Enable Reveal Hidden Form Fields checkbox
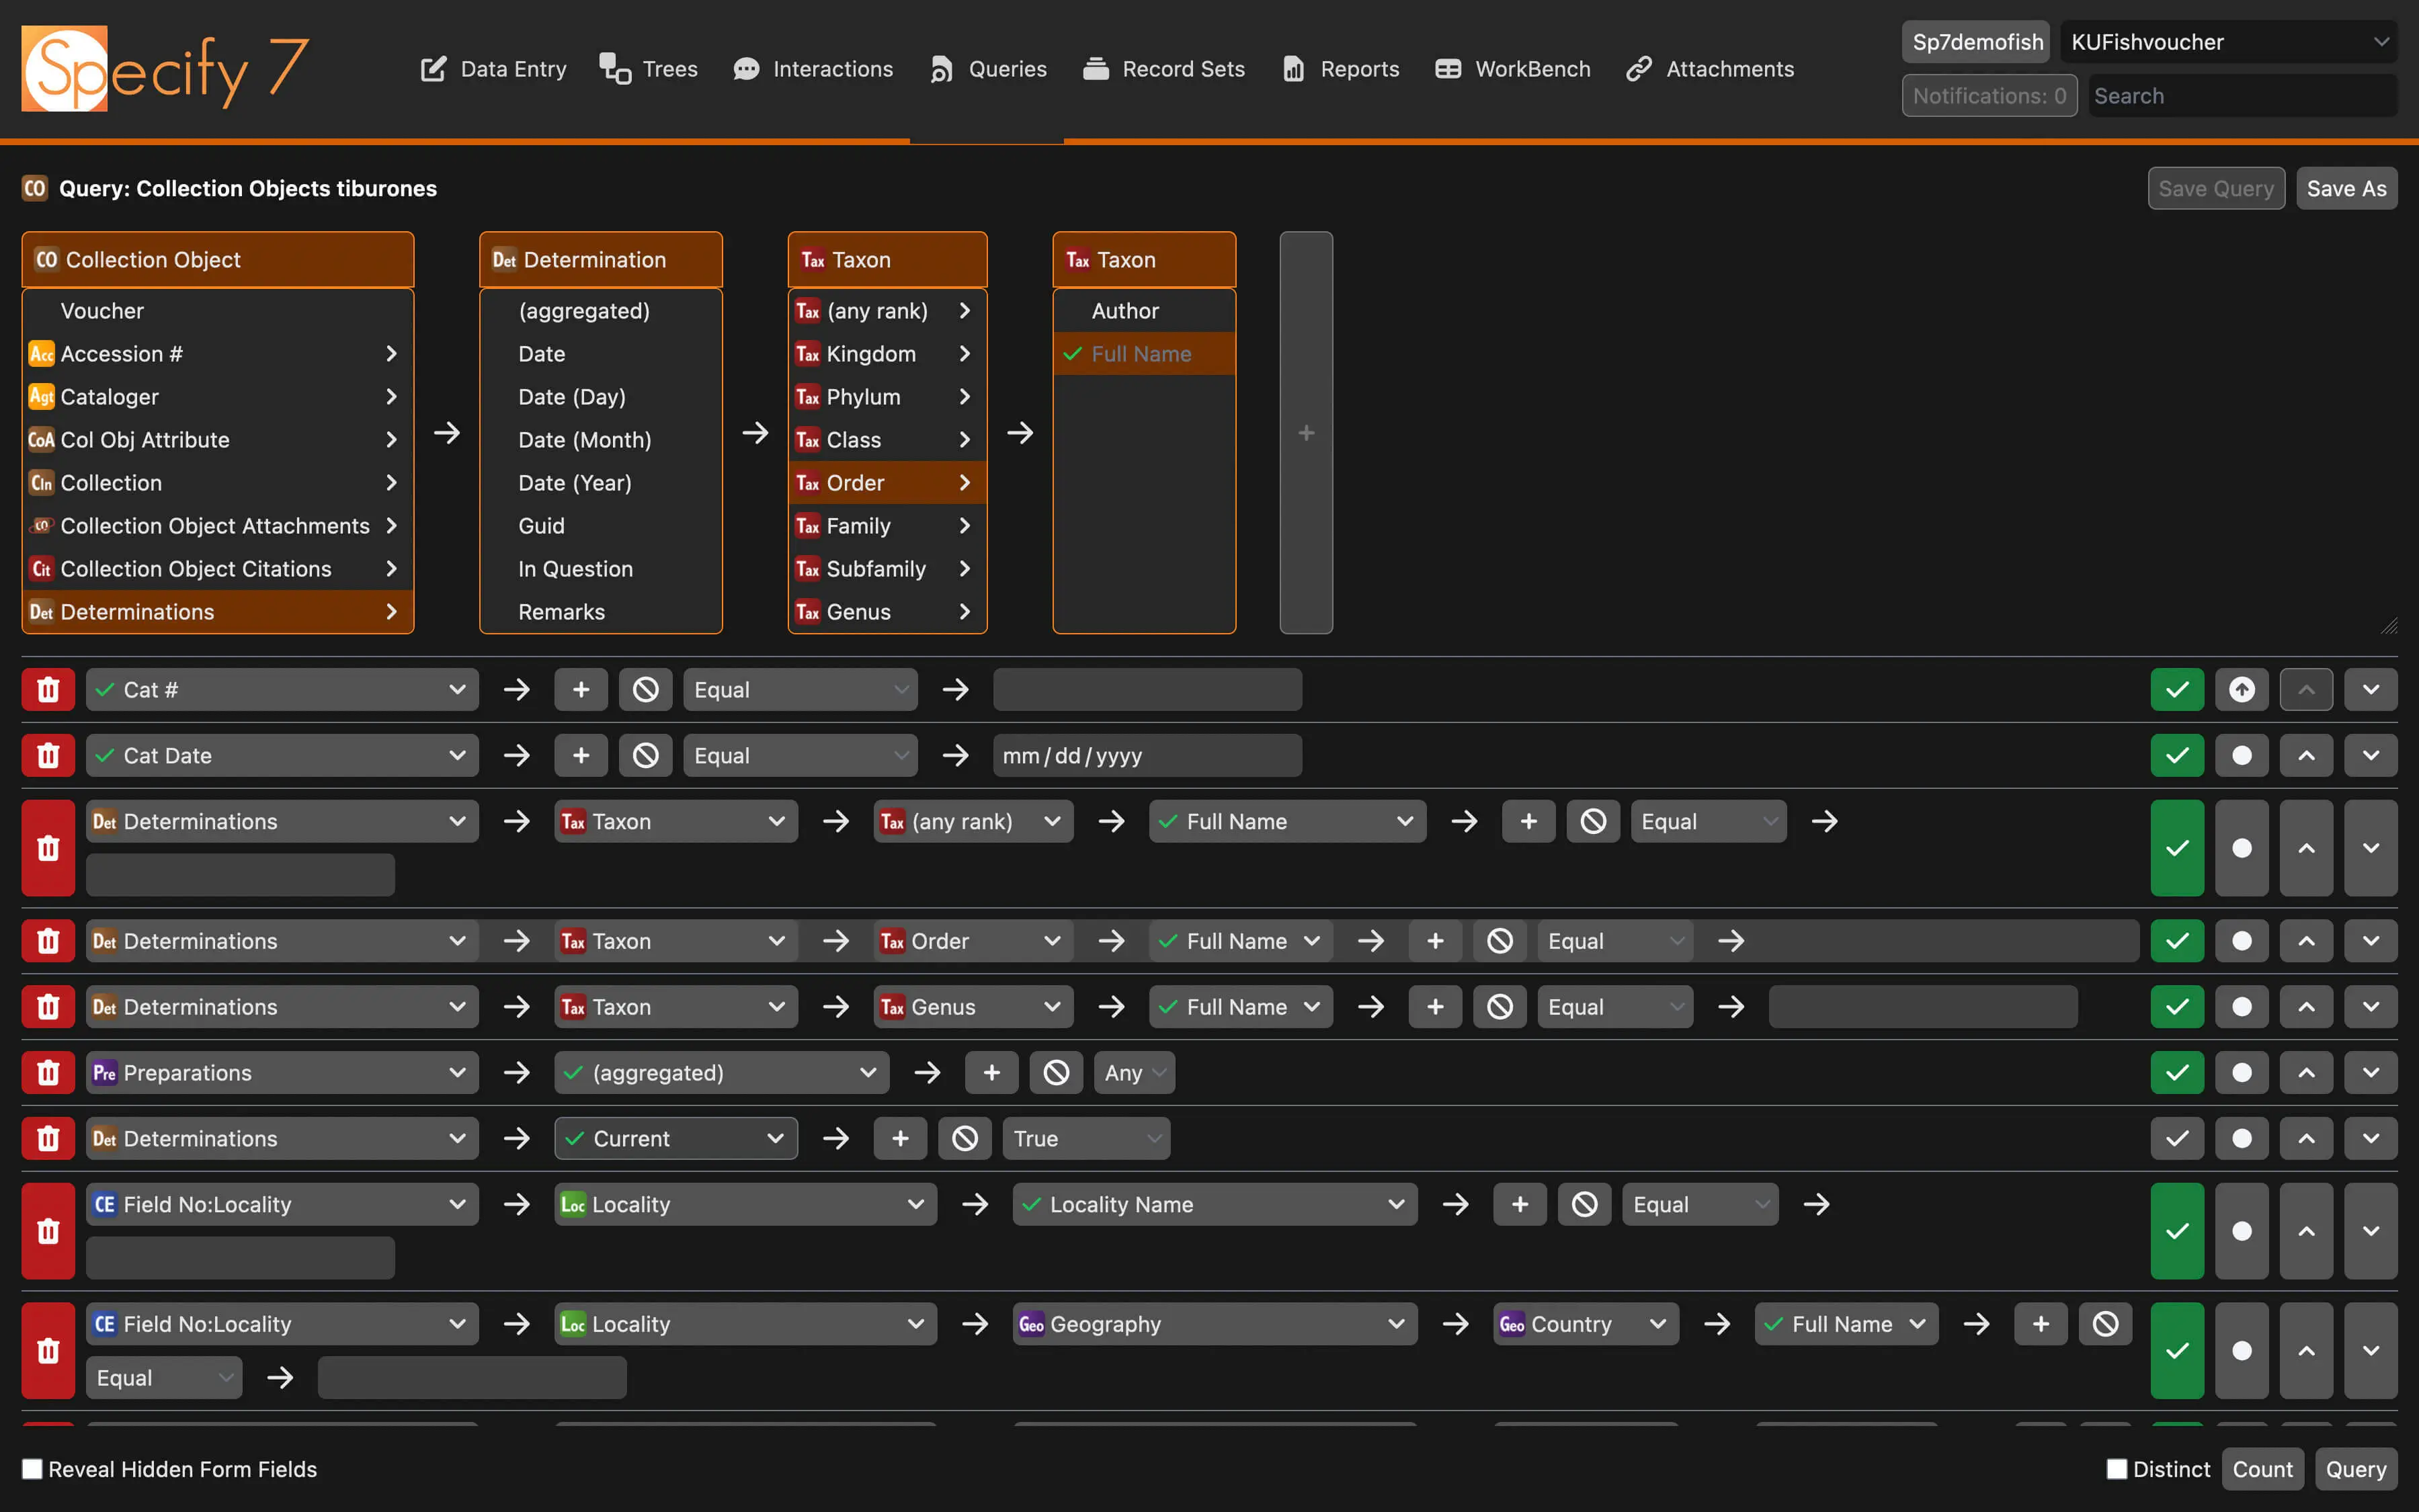Viewport: 2419px width, 1512px height. click(33, 1469)
